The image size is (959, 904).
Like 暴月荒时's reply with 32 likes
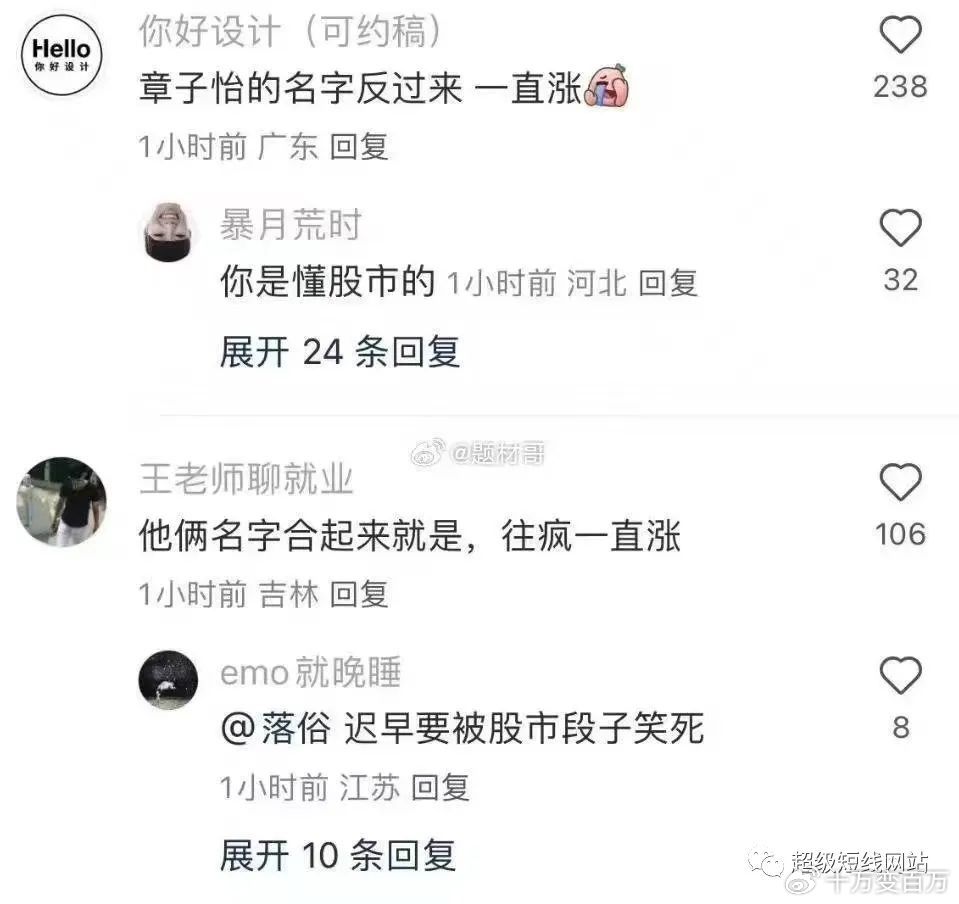click(900, 228)
